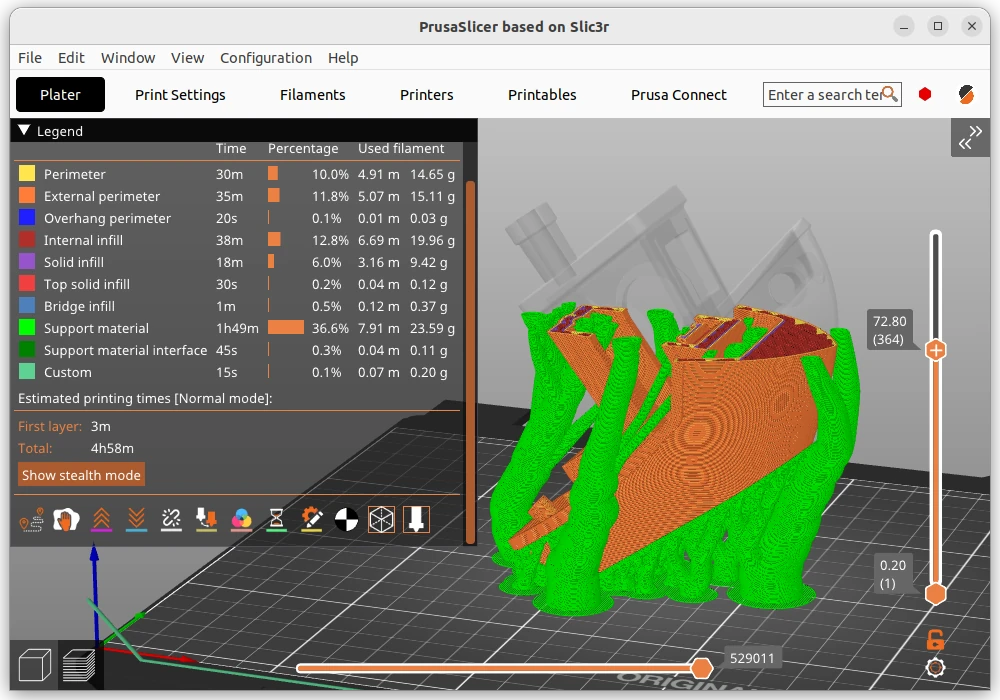Image resolution: width=1000 pixels, height=700 pixels.
Task: Click the Percentage column header
Action: tap(303, 148)
